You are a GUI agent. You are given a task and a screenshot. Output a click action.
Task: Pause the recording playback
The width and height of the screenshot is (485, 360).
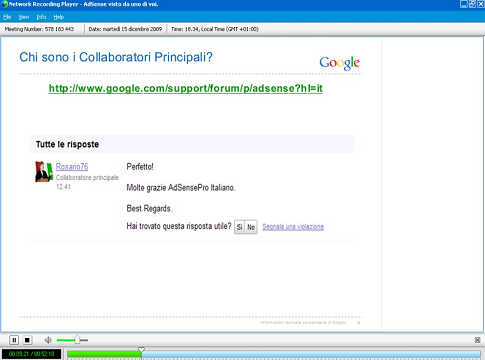pos(14,340)
